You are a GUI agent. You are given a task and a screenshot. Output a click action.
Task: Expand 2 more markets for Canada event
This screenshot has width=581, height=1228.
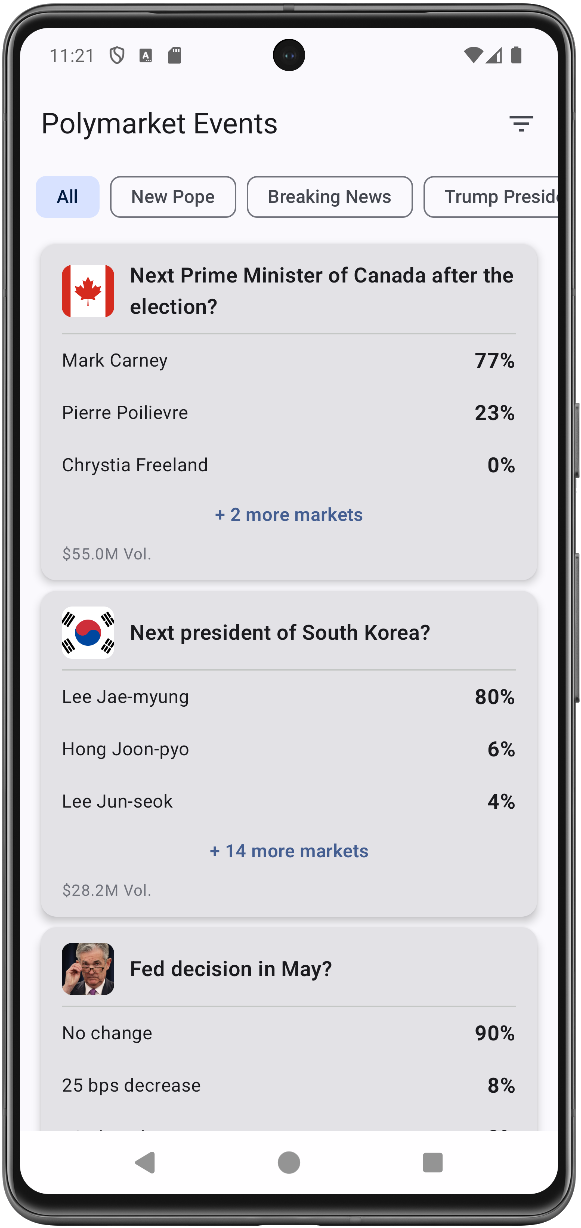[289, 514]
